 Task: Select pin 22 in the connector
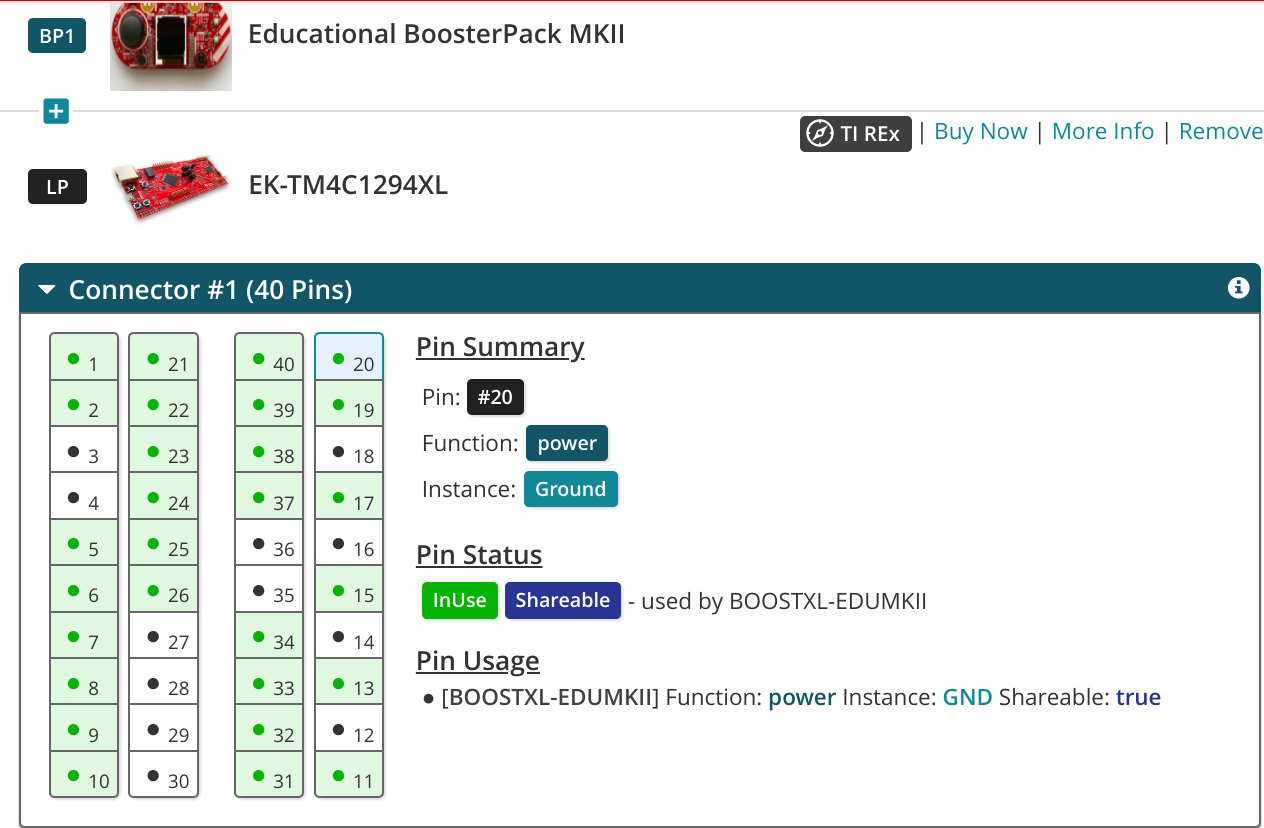pos(164,404)
